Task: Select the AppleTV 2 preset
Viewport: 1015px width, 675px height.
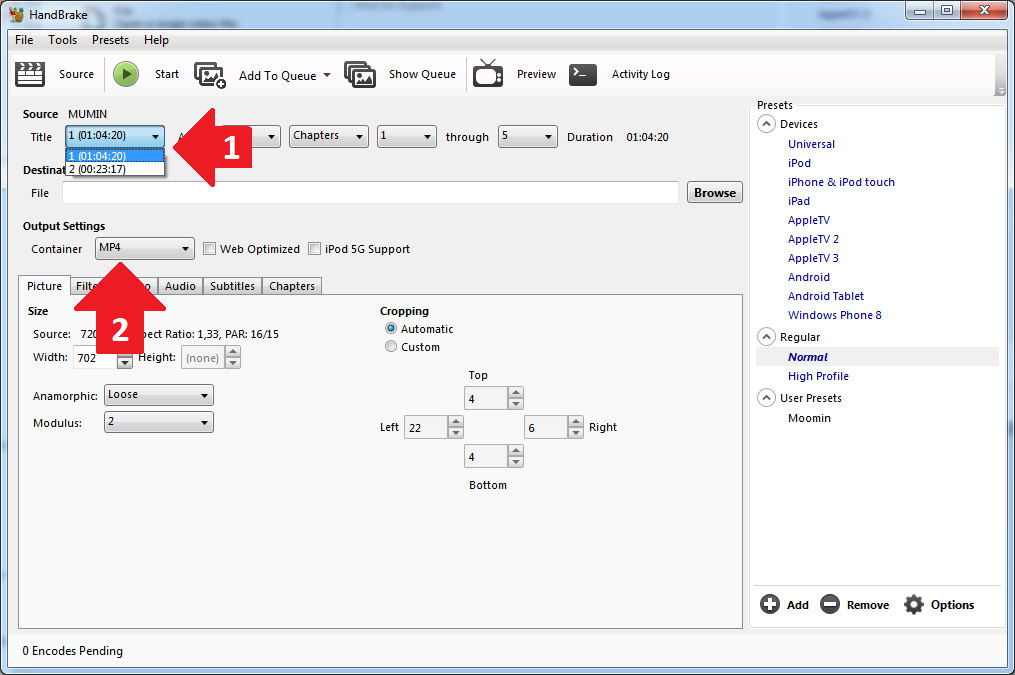Action: (813, 239)
